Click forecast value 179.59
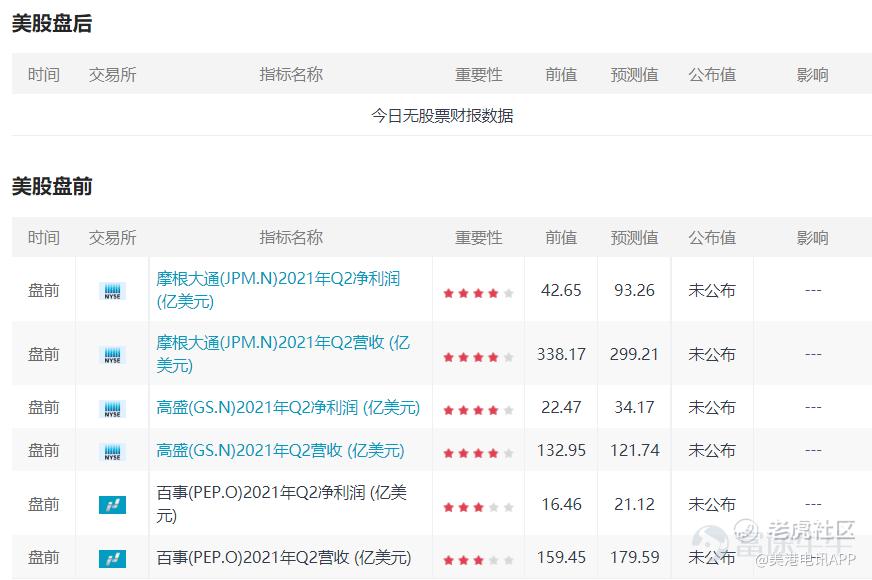The image size is (872, 580). point(634,557)
